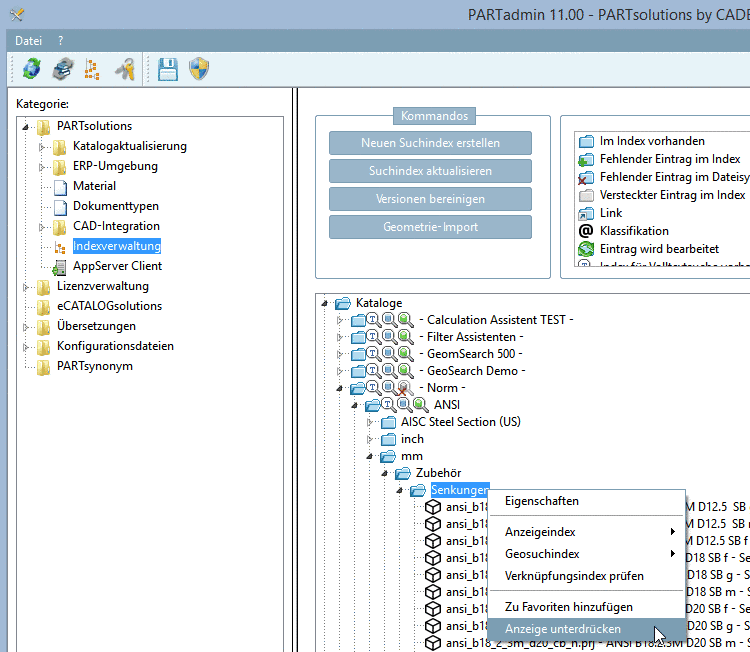Click the AppServer Client icon
The image size is (750, 652).
tap(60, 266)
